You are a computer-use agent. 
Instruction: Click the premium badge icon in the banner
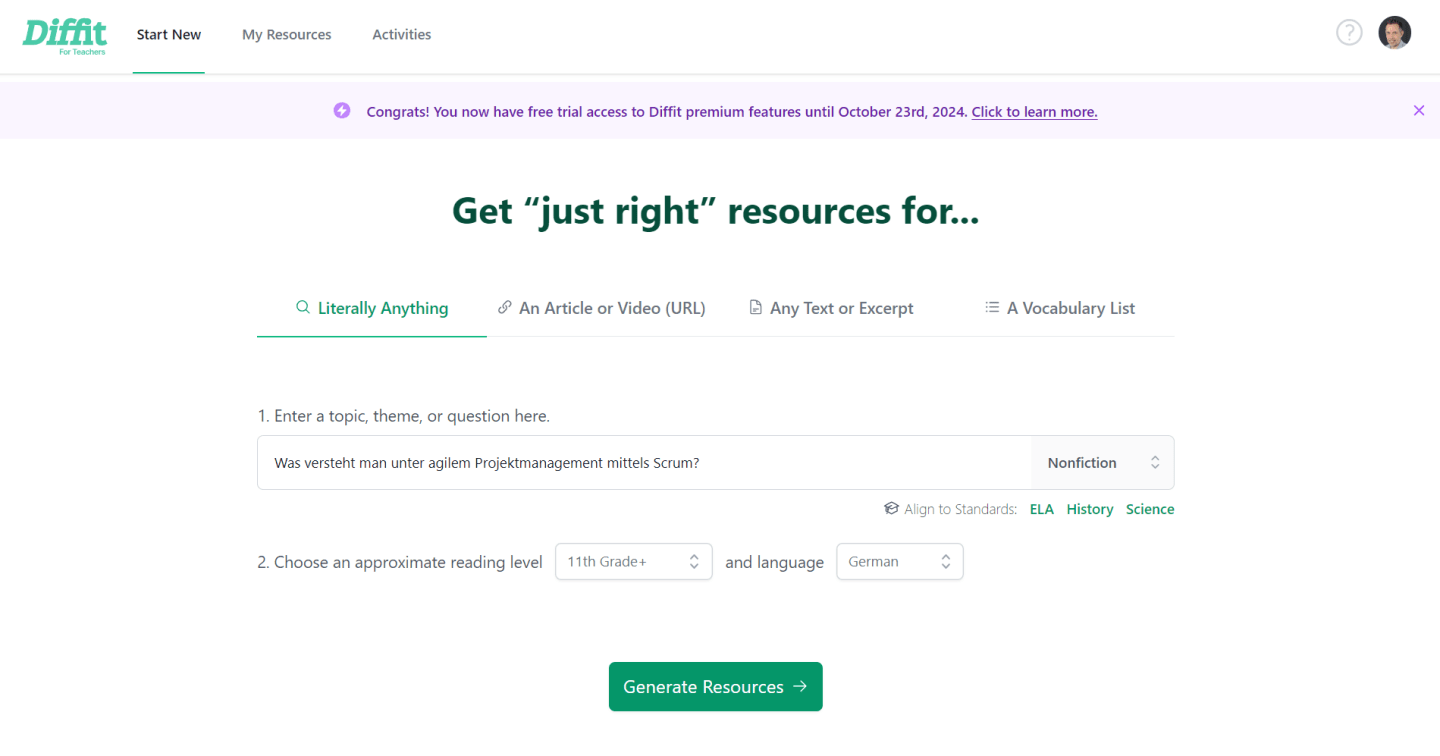click(342, 111)
